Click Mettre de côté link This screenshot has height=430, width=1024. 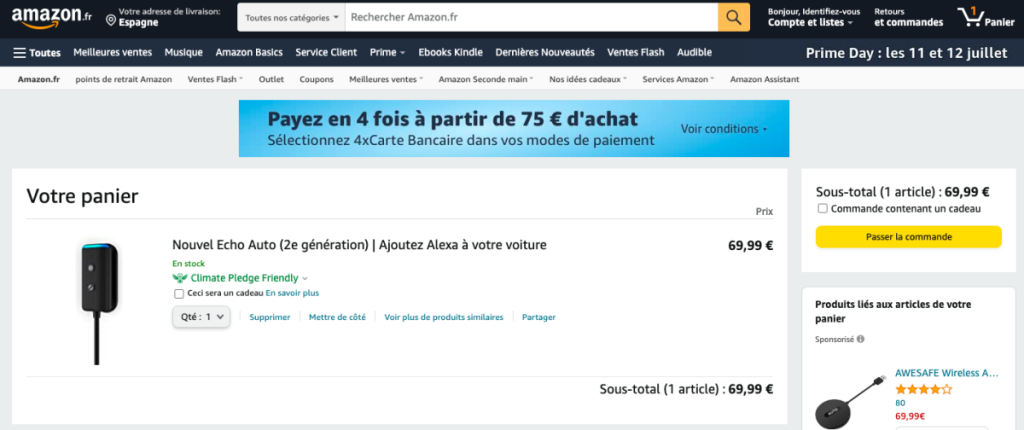coord(337,317)
